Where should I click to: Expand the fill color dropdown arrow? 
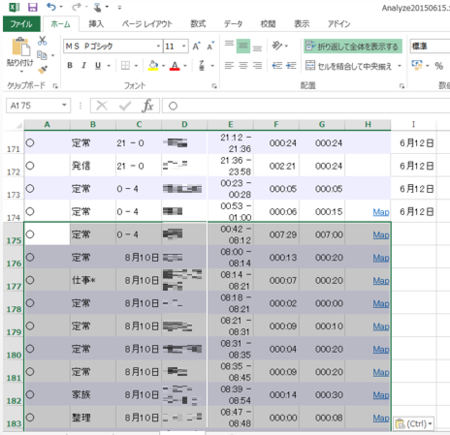click(x=163, y=66)
